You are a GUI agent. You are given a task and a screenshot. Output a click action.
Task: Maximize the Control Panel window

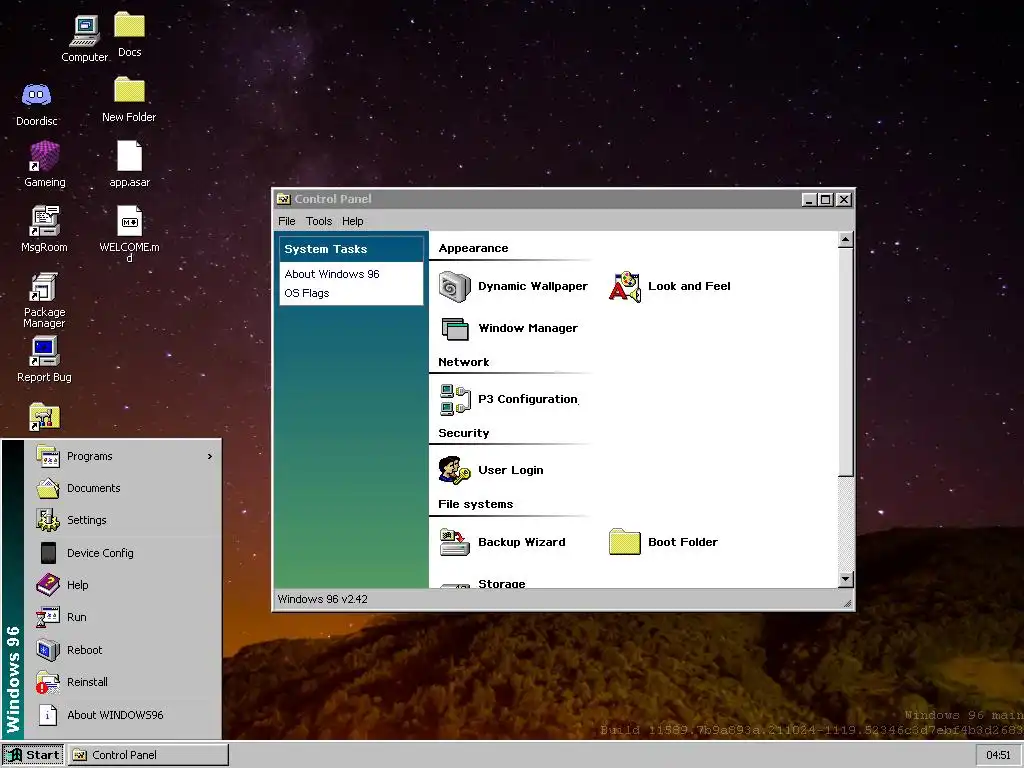point(825,200)
